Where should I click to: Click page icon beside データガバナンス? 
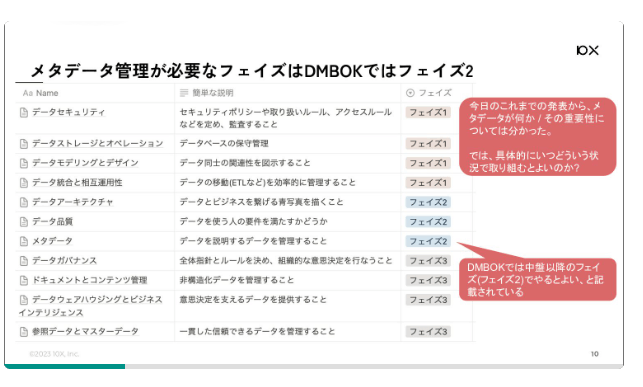24,261
